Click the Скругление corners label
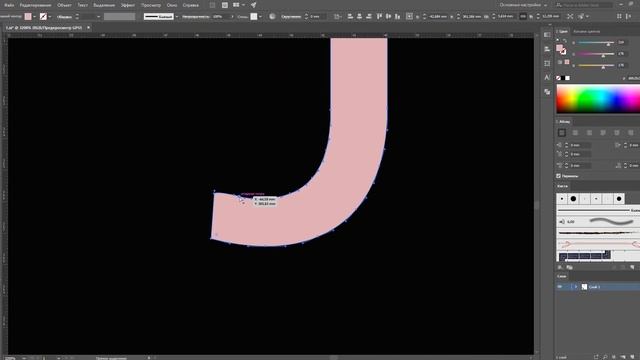 coord(291,17)
